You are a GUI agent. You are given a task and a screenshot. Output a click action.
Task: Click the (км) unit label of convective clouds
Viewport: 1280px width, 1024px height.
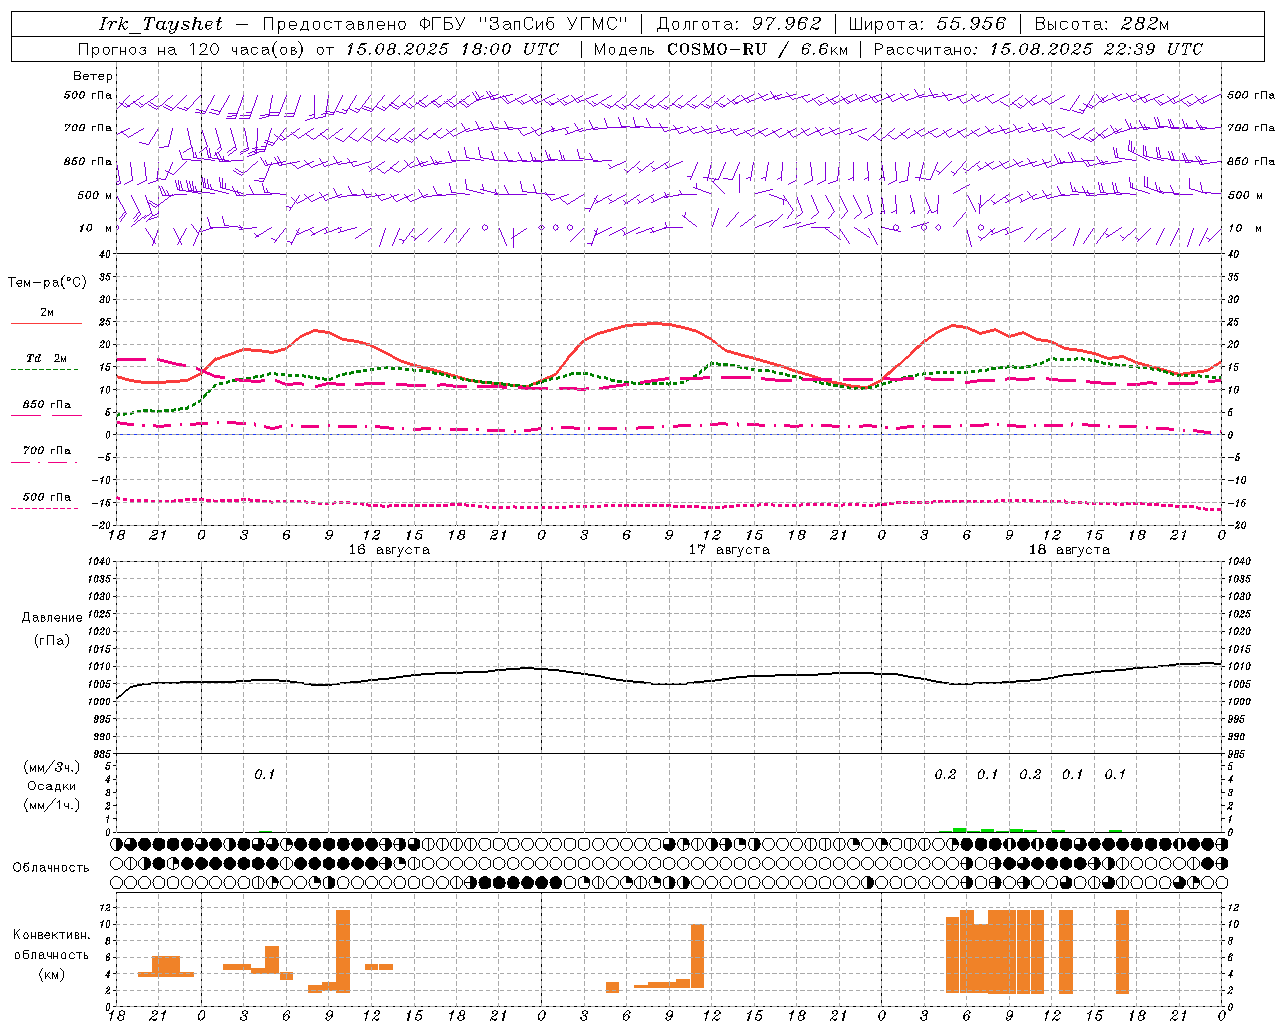52,974
